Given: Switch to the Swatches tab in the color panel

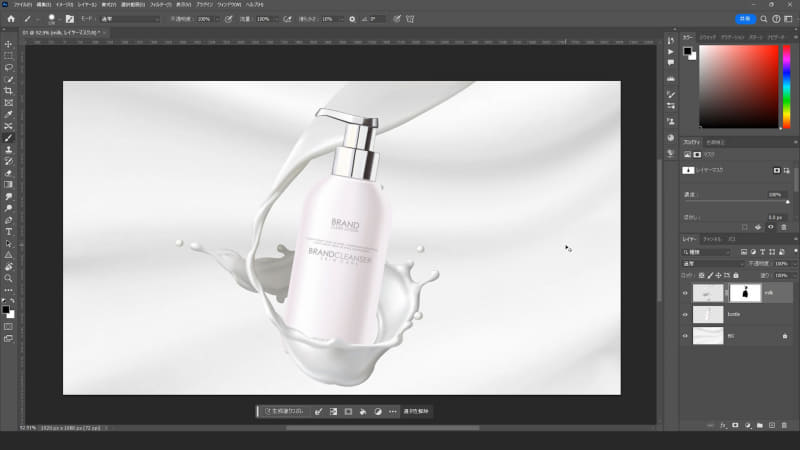Looking at the screenshot, I should (708, 37).
